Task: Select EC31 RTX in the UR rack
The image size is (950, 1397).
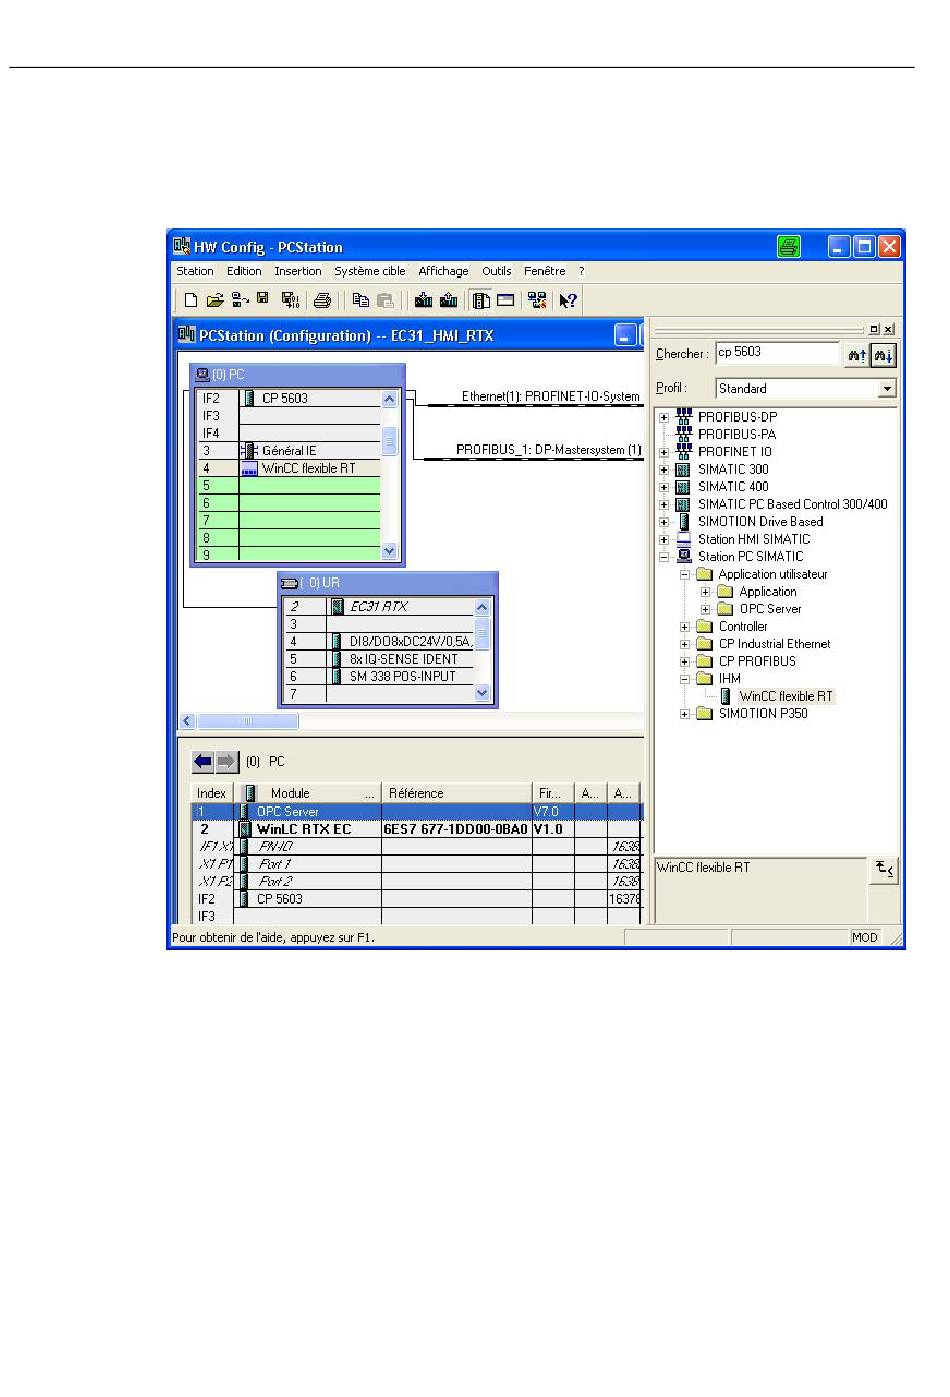Action: (x=379, y=606)
